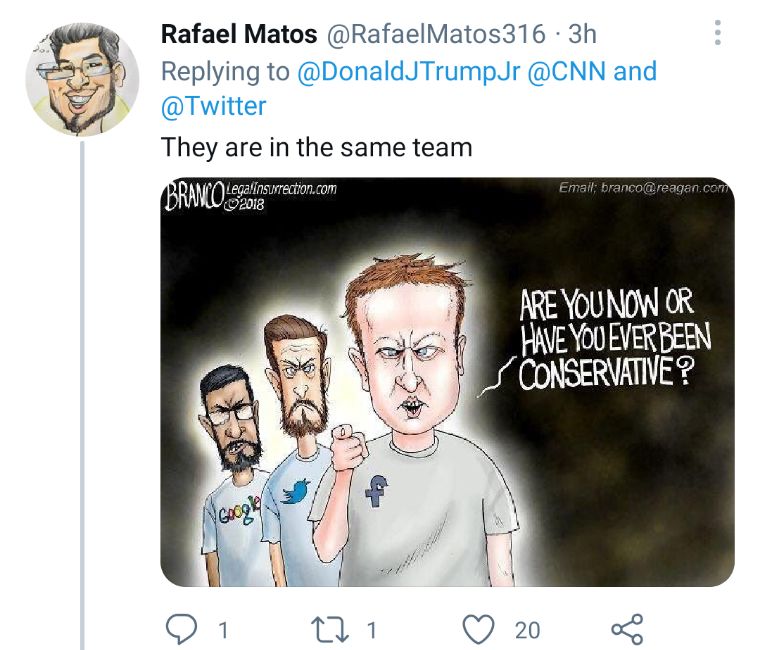Open the share icon for this tweet
This screenshot has width=760, height=650.
pos(626,629)
